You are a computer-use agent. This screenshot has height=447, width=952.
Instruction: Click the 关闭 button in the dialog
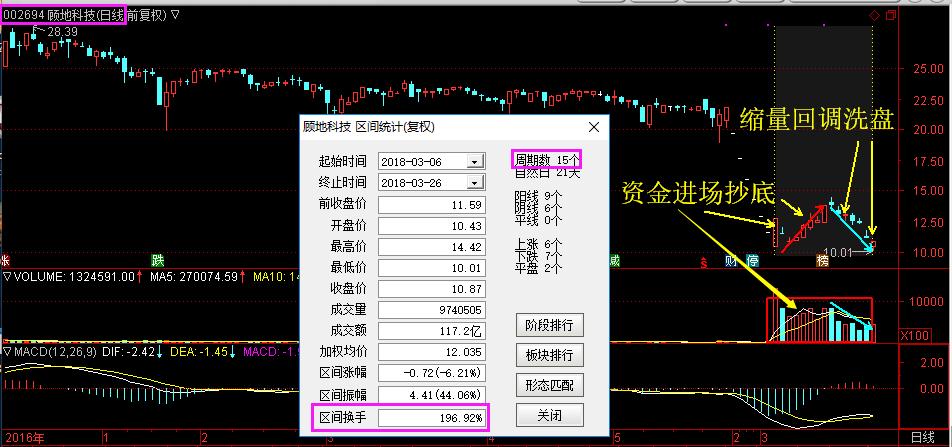549,415
